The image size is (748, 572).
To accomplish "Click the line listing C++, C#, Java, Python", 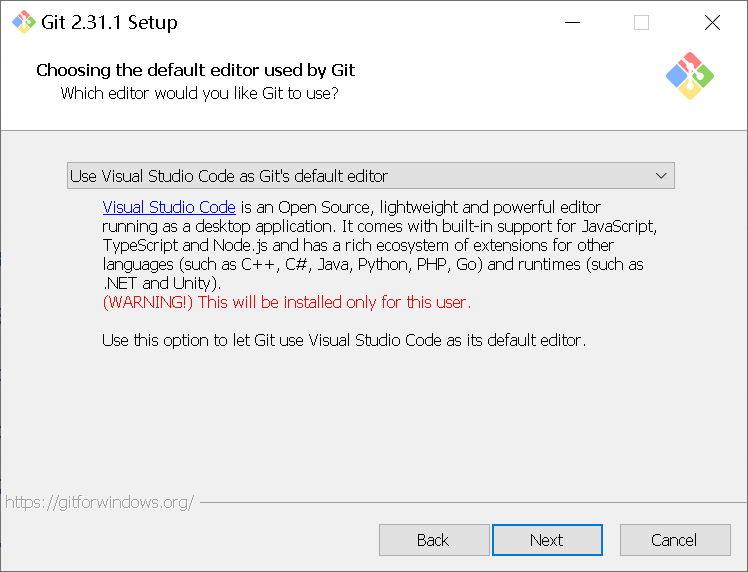I will click(x=373, y=264).
